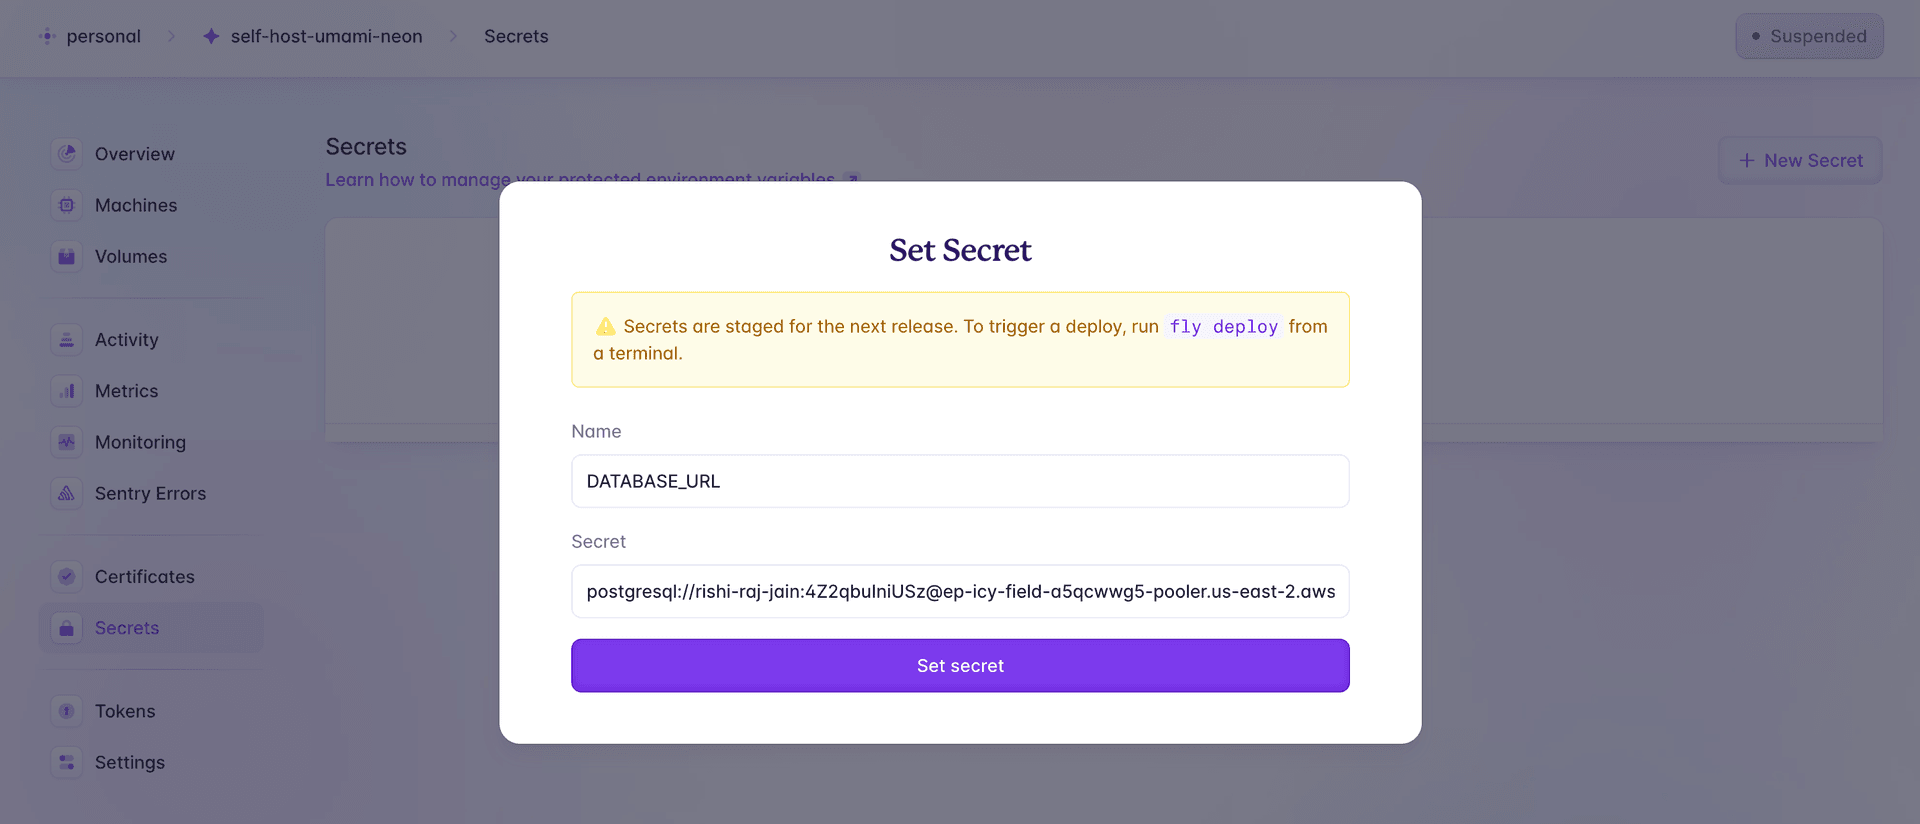Open the personal organization breadcrumb
The width and height of the screenshot is (1920, 824).
pyautogui.click(x=103, y=36)
